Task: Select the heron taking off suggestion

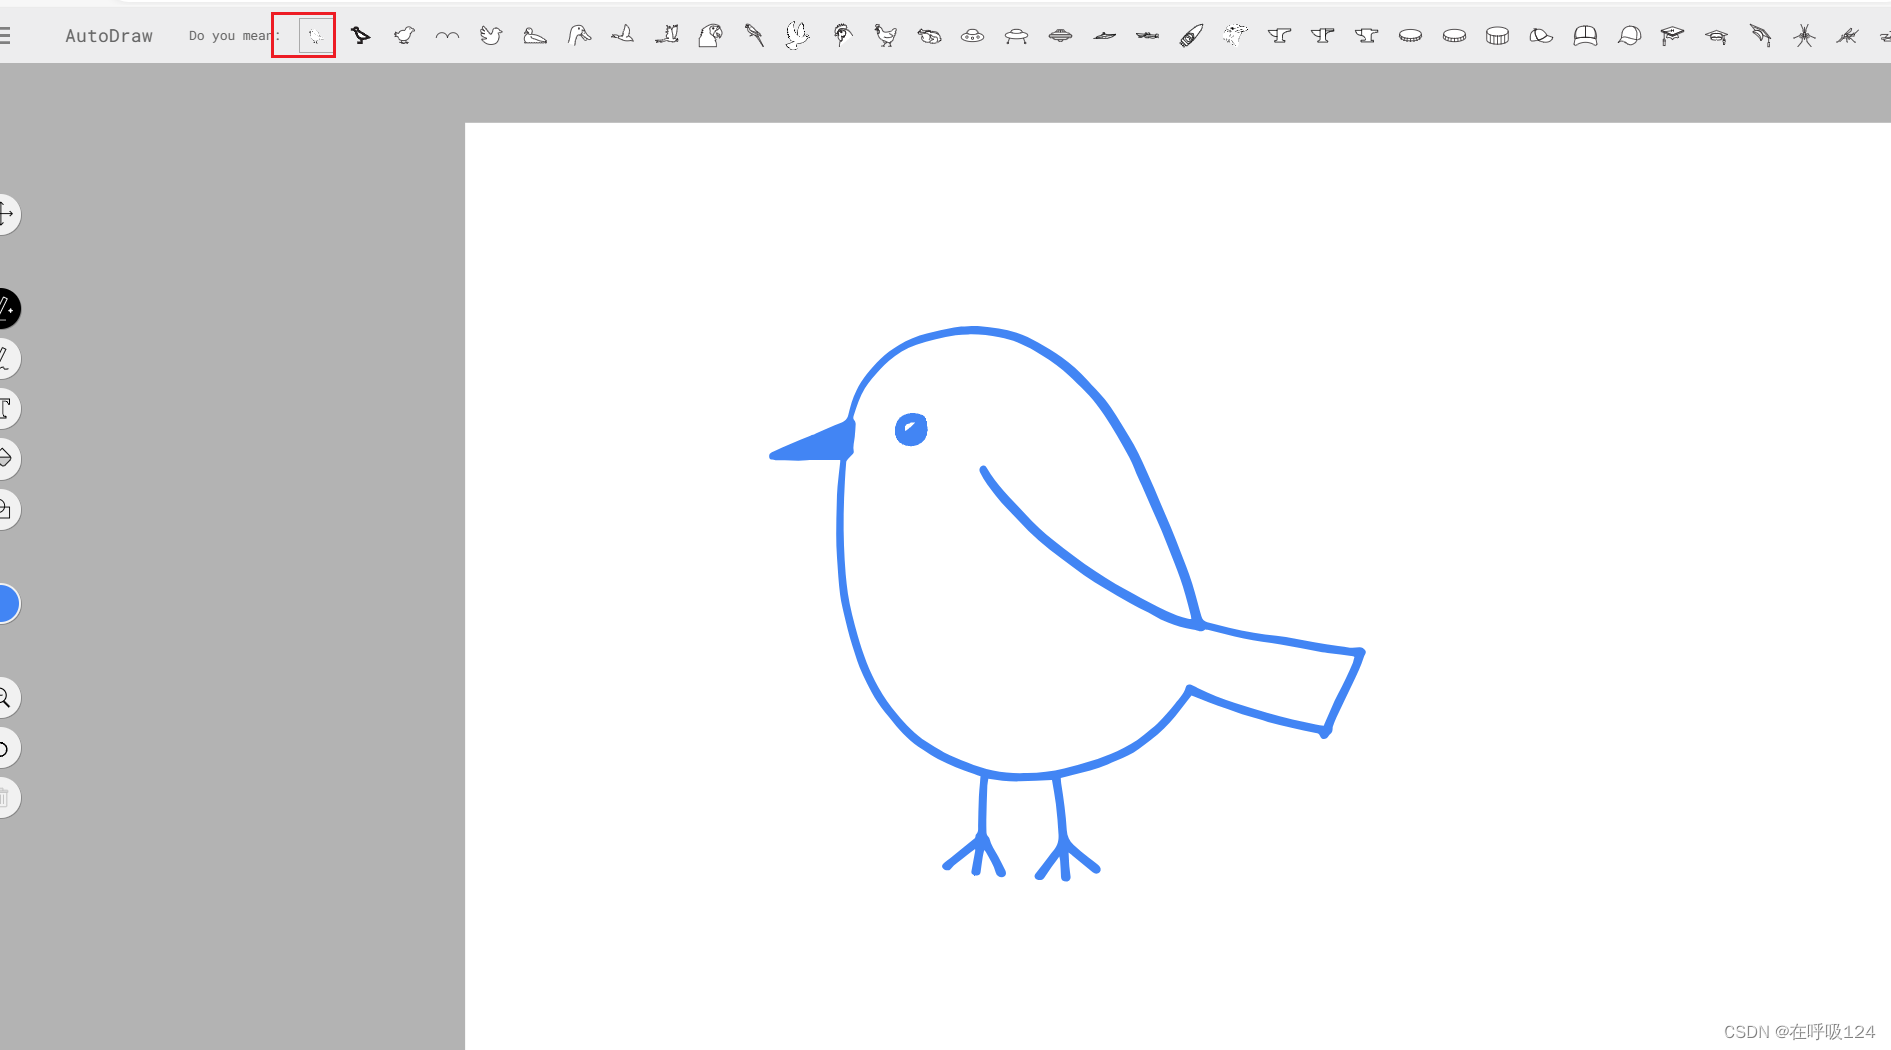Action: [667, 36]
